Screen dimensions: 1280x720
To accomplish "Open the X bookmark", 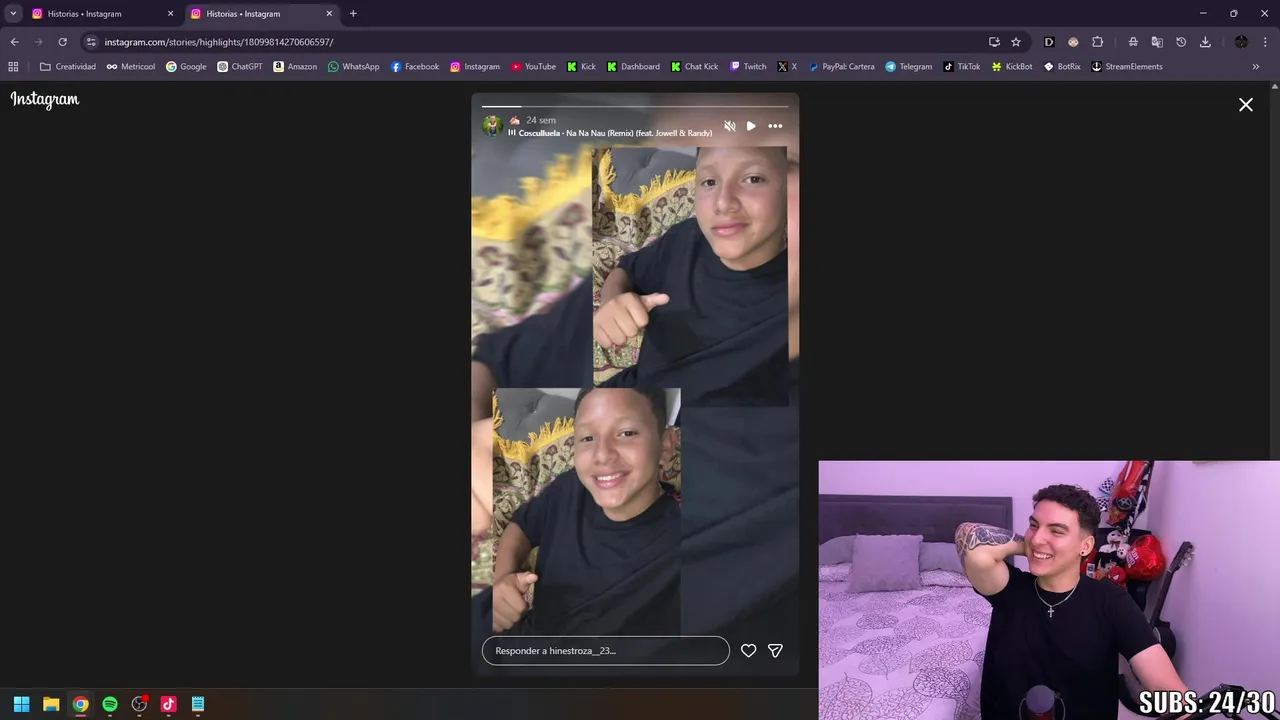I will tap(788, 67).
